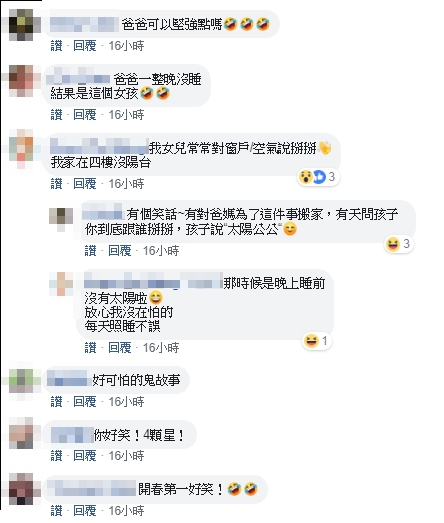Click the 16小時 timestamp under 你好笑！4顆星！
This screenshot has width=444, height=523.
click(x=126, y=456)
